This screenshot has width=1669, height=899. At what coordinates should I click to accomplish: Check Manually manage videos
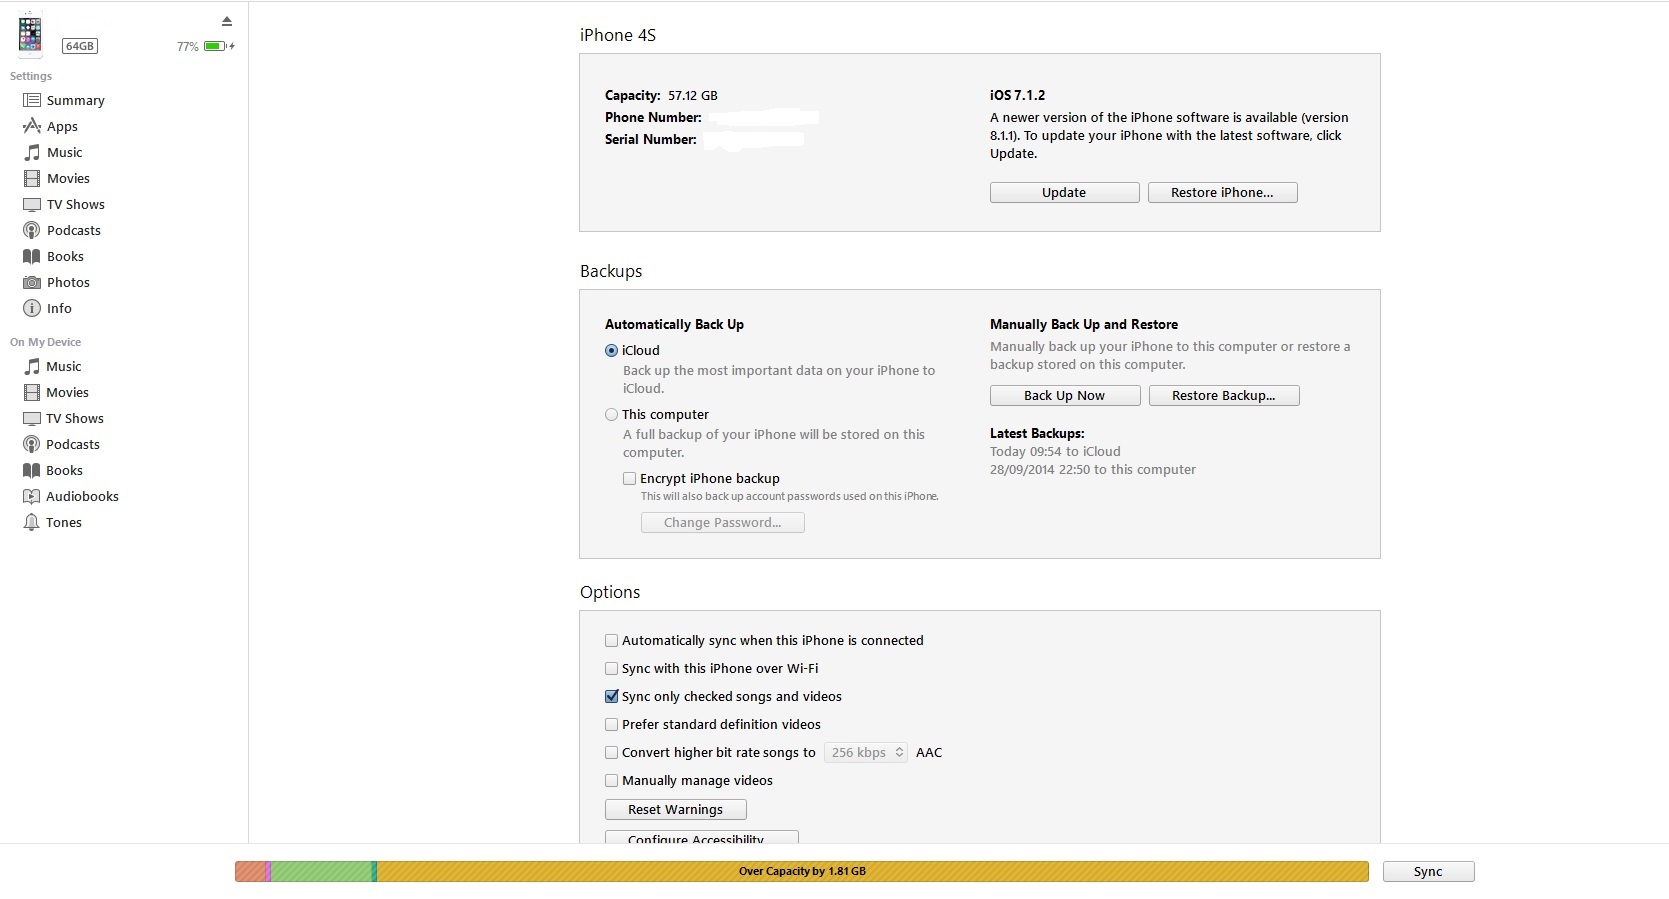tap(611, 781)
